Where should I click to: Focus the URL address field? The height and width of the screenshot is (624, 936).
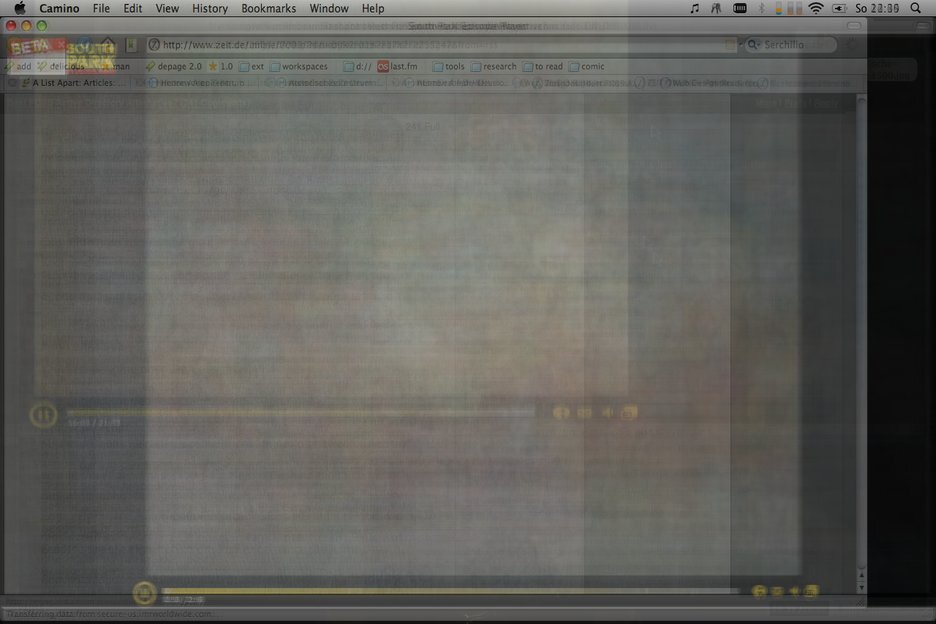click(442, 45)
